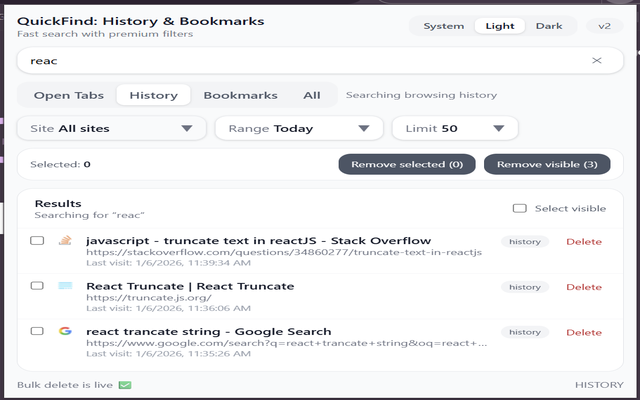Click the Selected: 0 counter text
Screen dimensions: 640x400
(60, 164)
